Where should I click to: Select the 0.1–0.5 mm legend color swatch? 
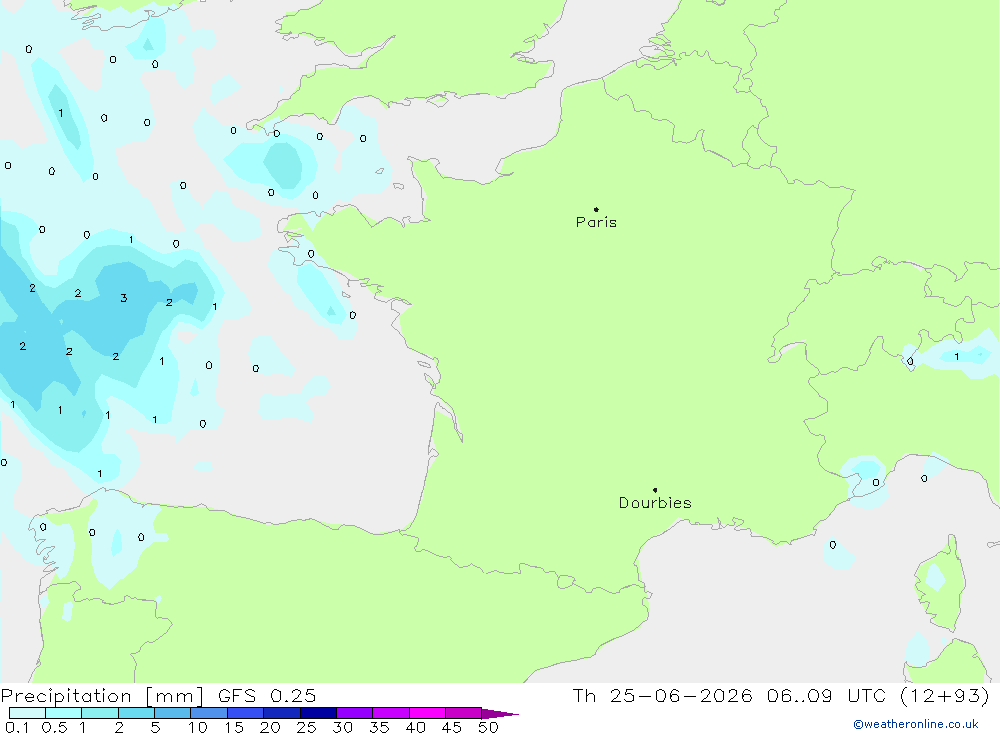pyautogui.click(x=27, y=713)
